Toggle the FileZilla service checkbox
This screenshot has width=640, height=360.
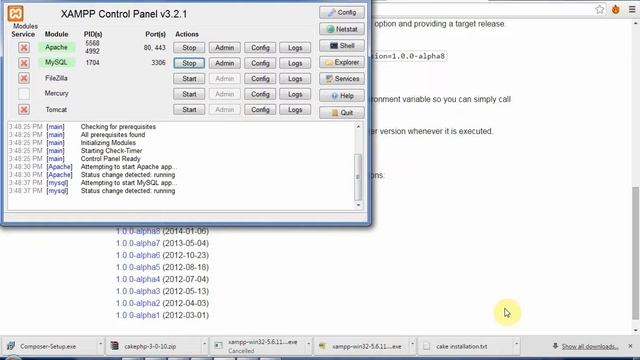(x=24, y=78)
